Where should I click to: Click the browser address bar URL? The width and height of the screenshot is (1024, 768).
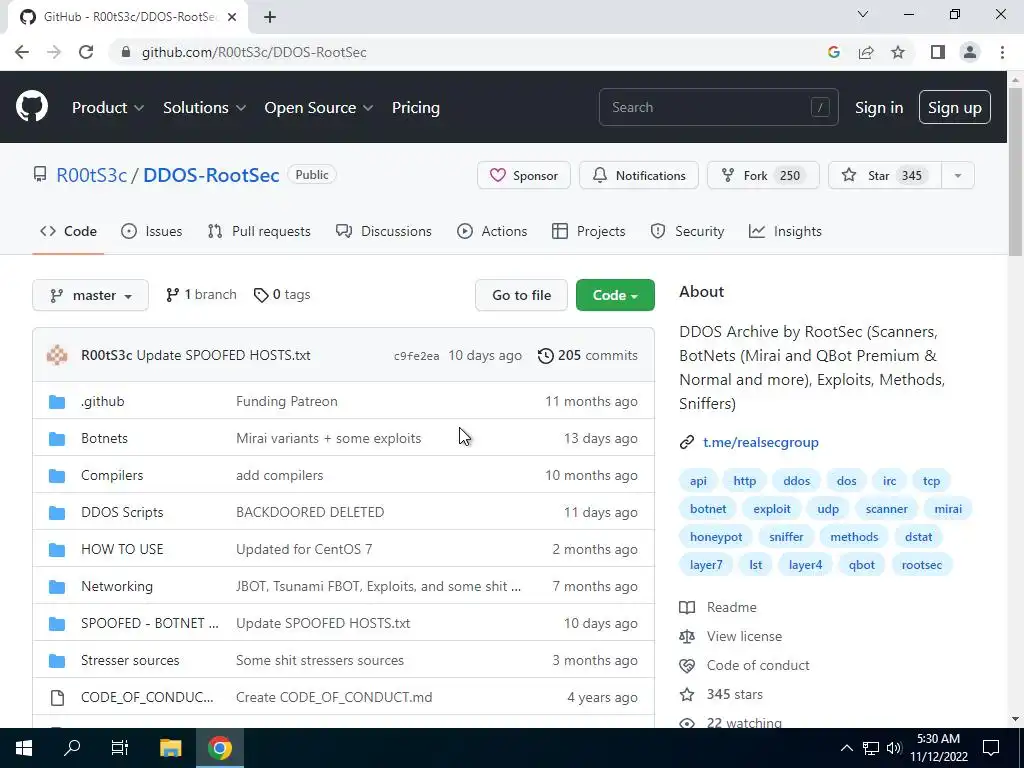point(254,52)
